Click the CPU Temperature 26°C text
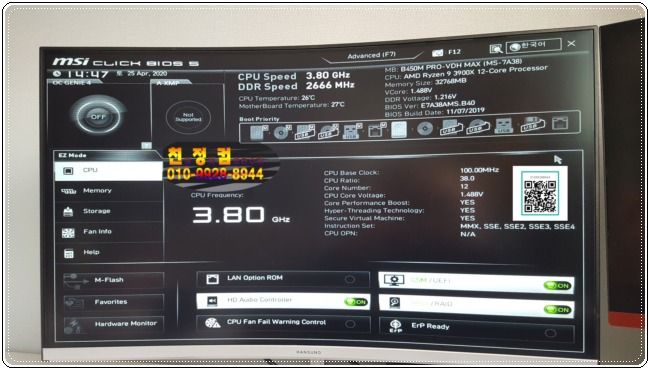 click(x=276, y=99)
